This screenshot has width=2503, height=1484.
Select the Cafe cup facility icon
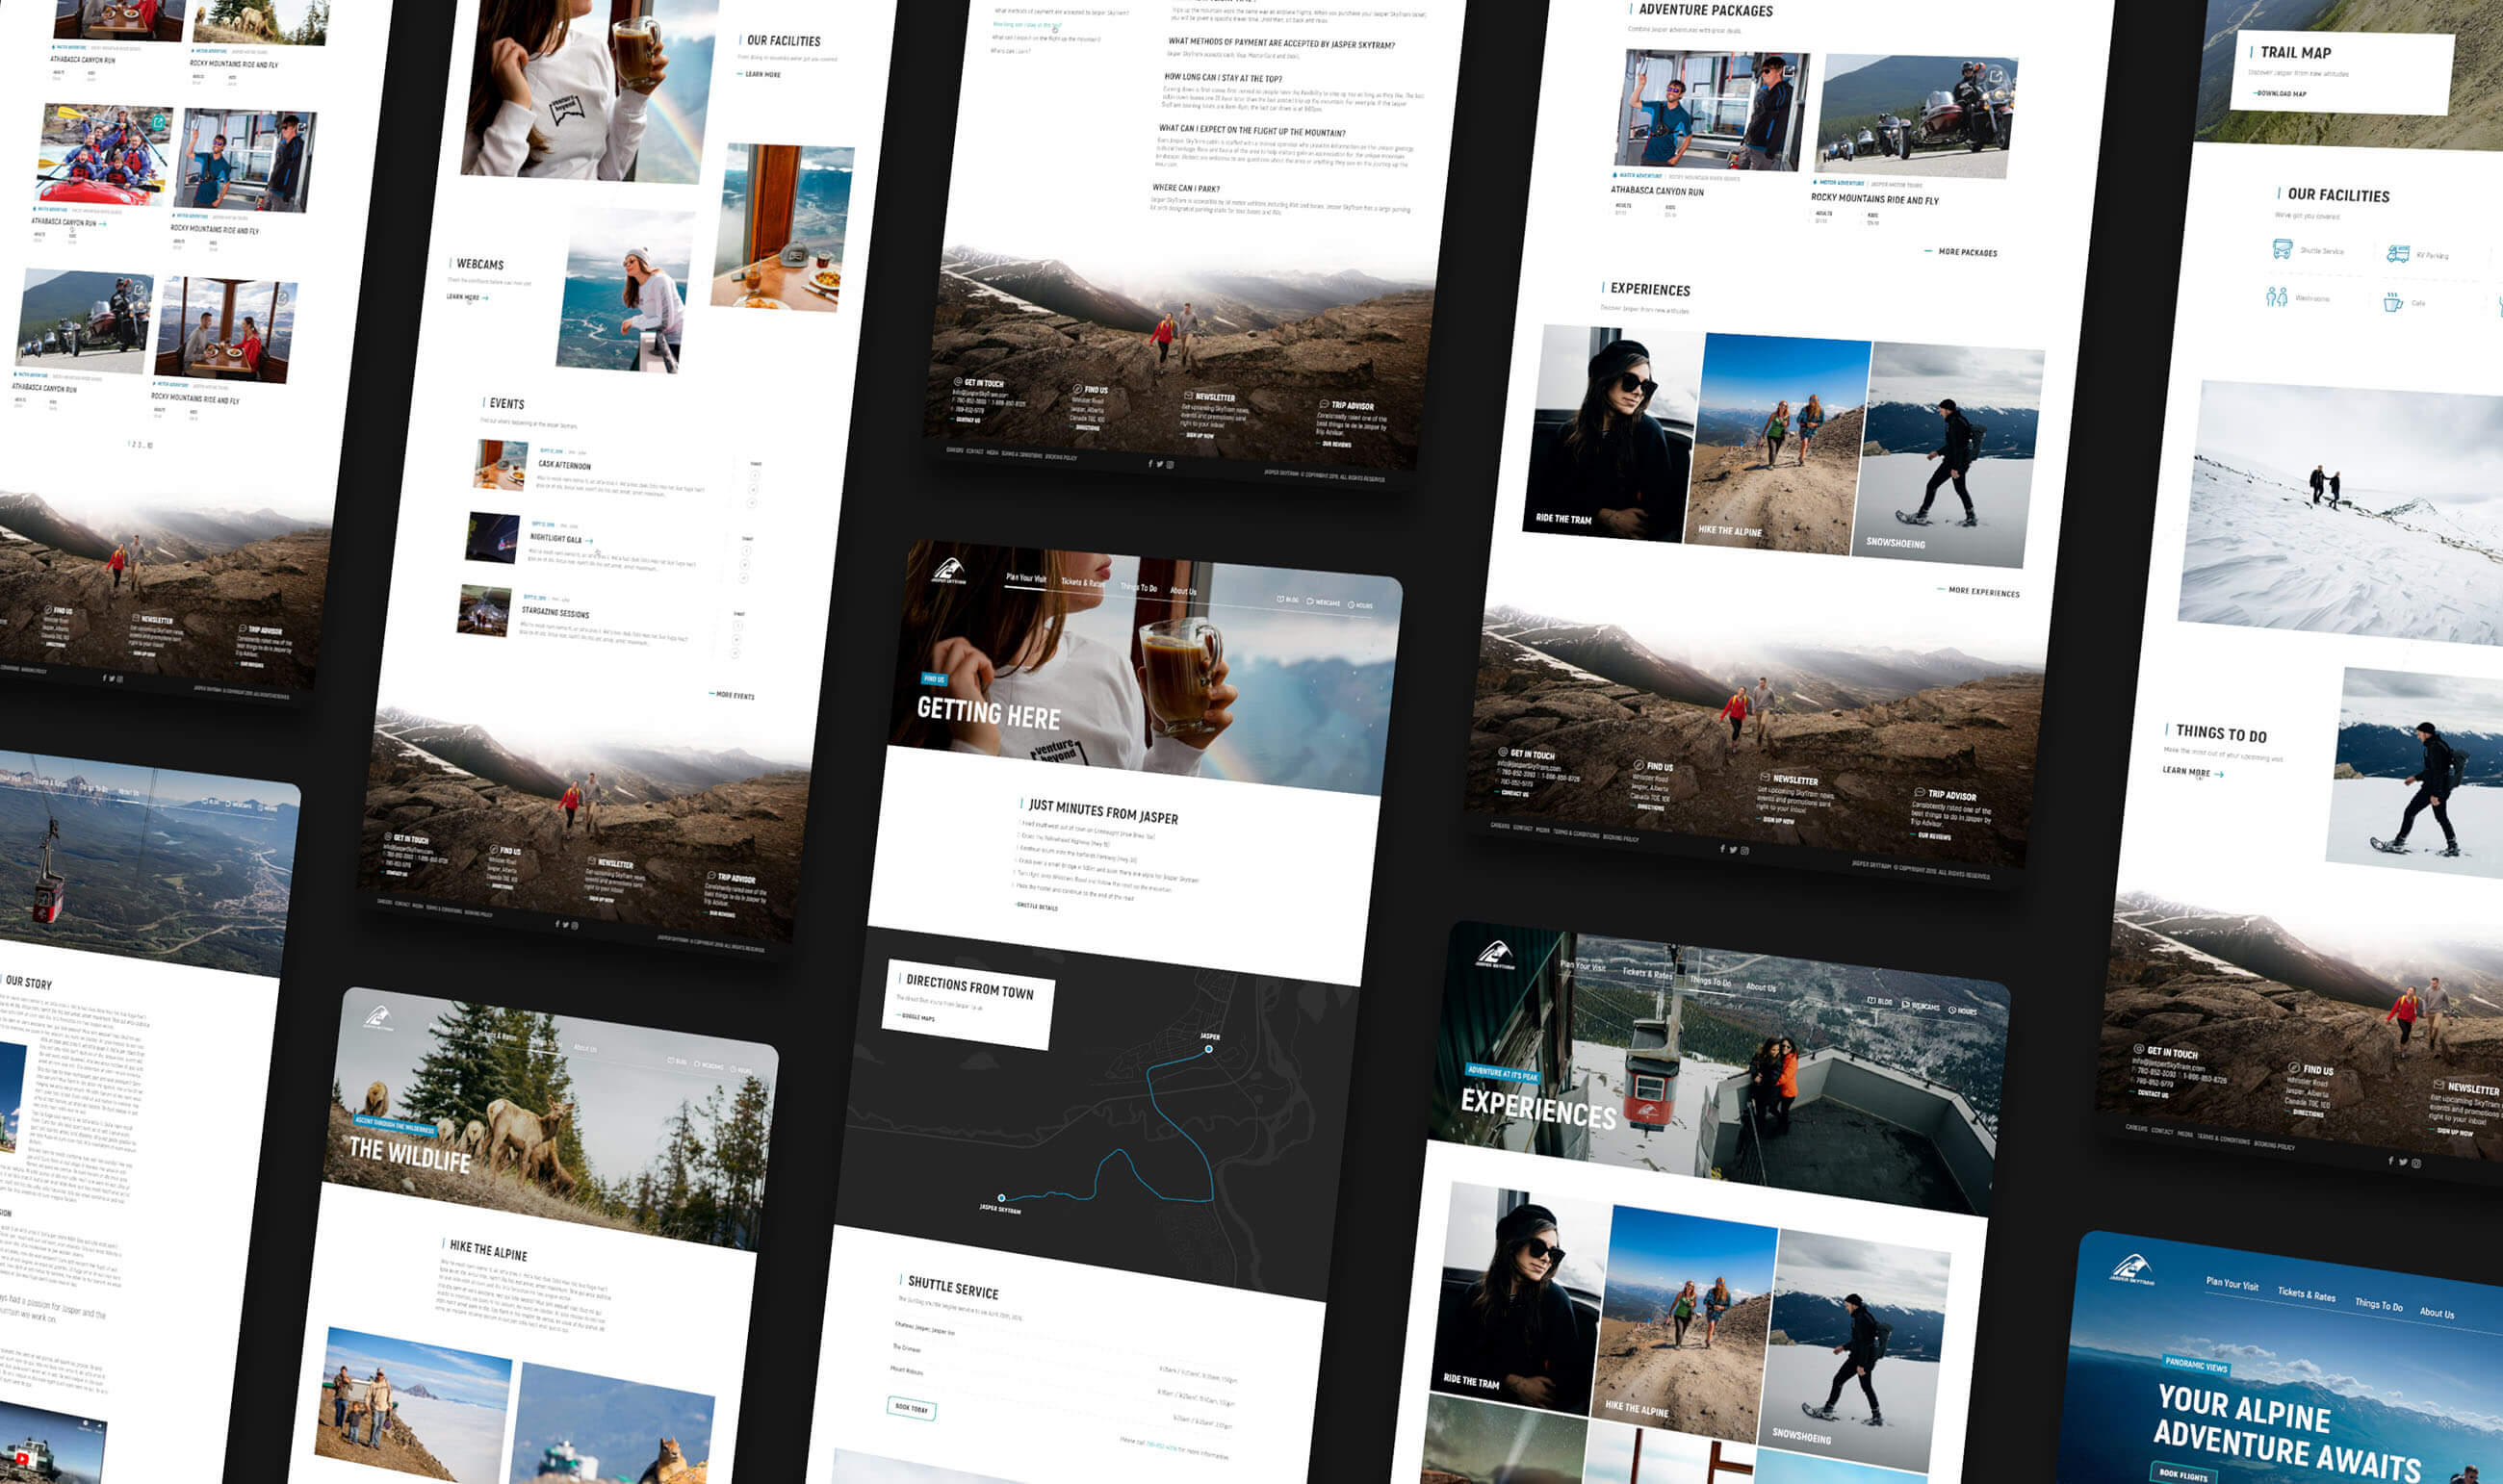pos(2392,302)
